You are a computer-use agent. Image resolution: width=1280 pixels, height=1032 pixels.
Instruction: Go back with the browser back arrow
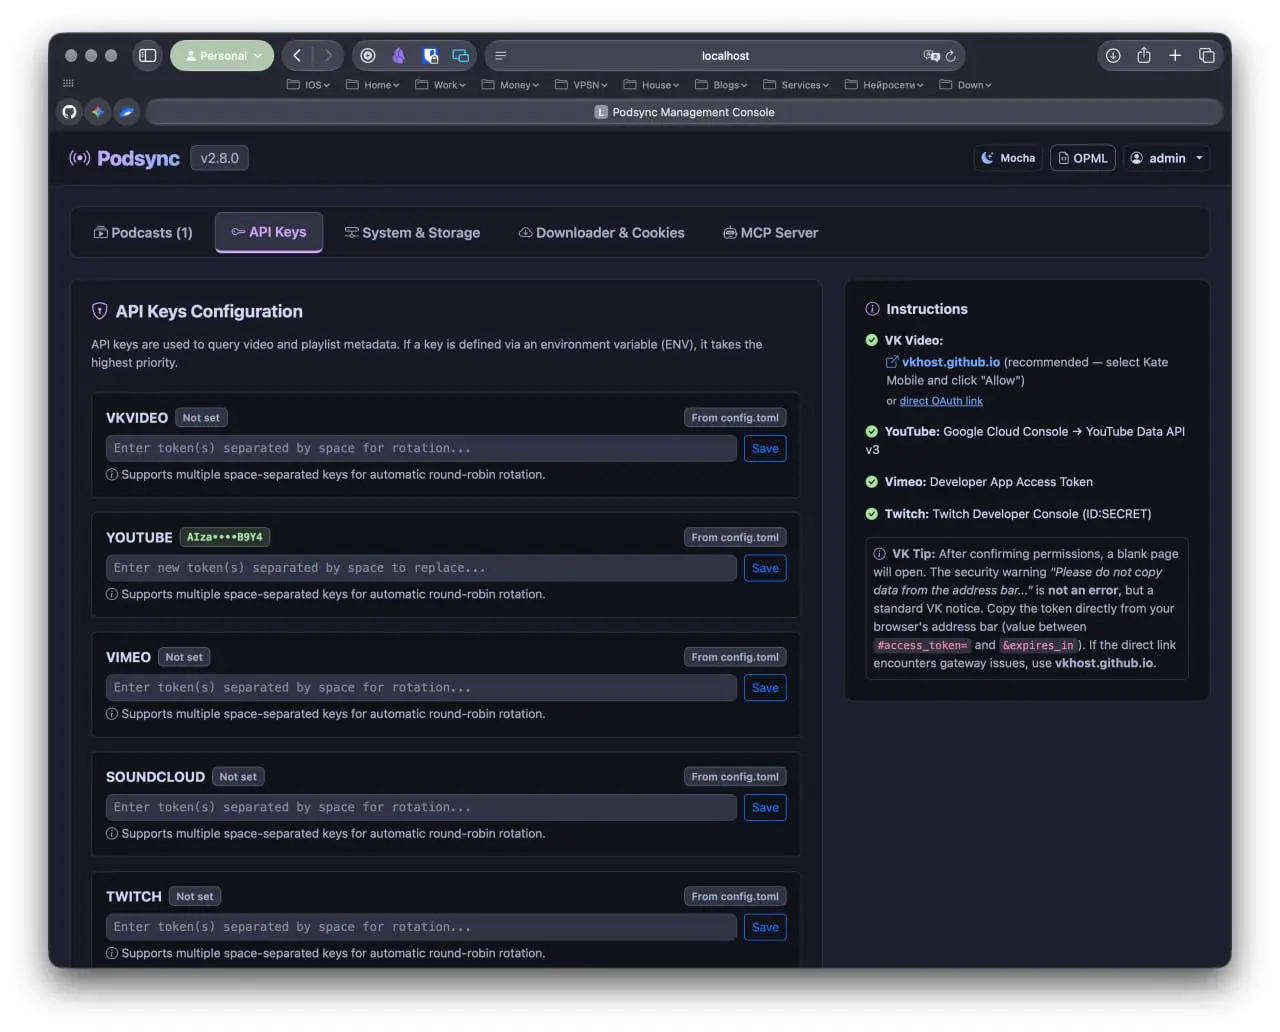pos(297,56)
